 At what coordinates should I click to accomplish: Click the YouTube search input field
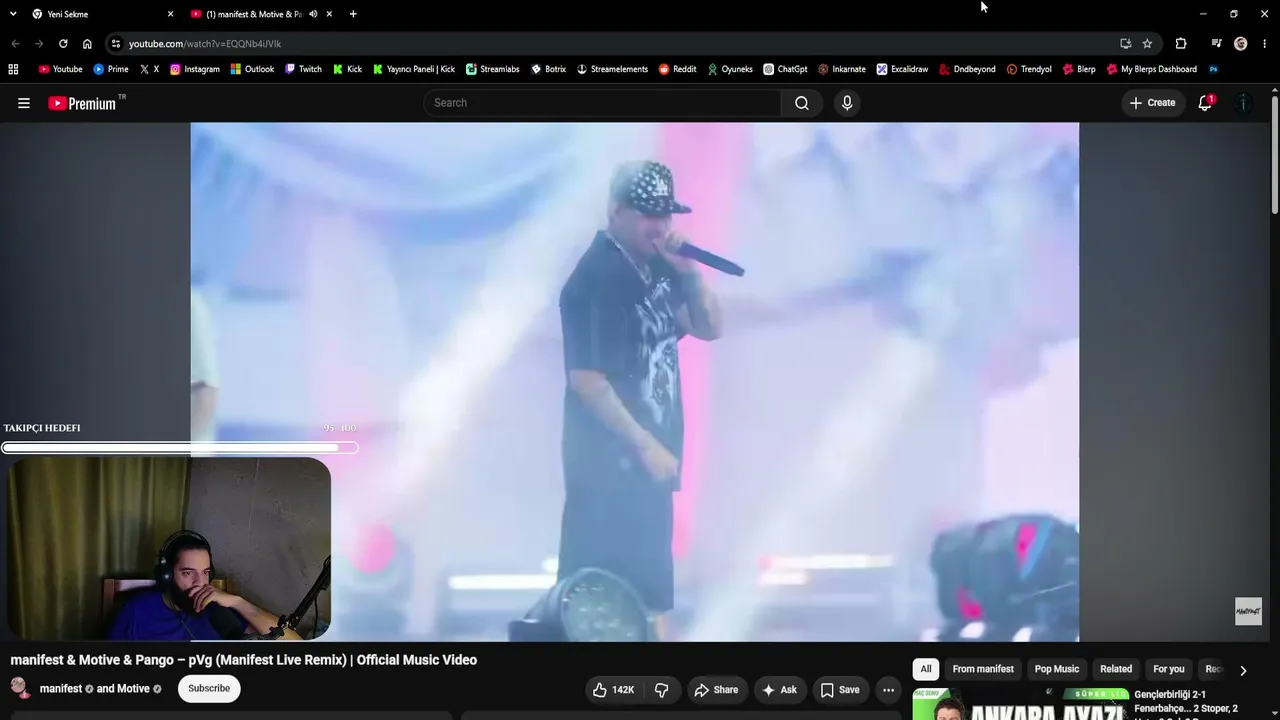602,103
